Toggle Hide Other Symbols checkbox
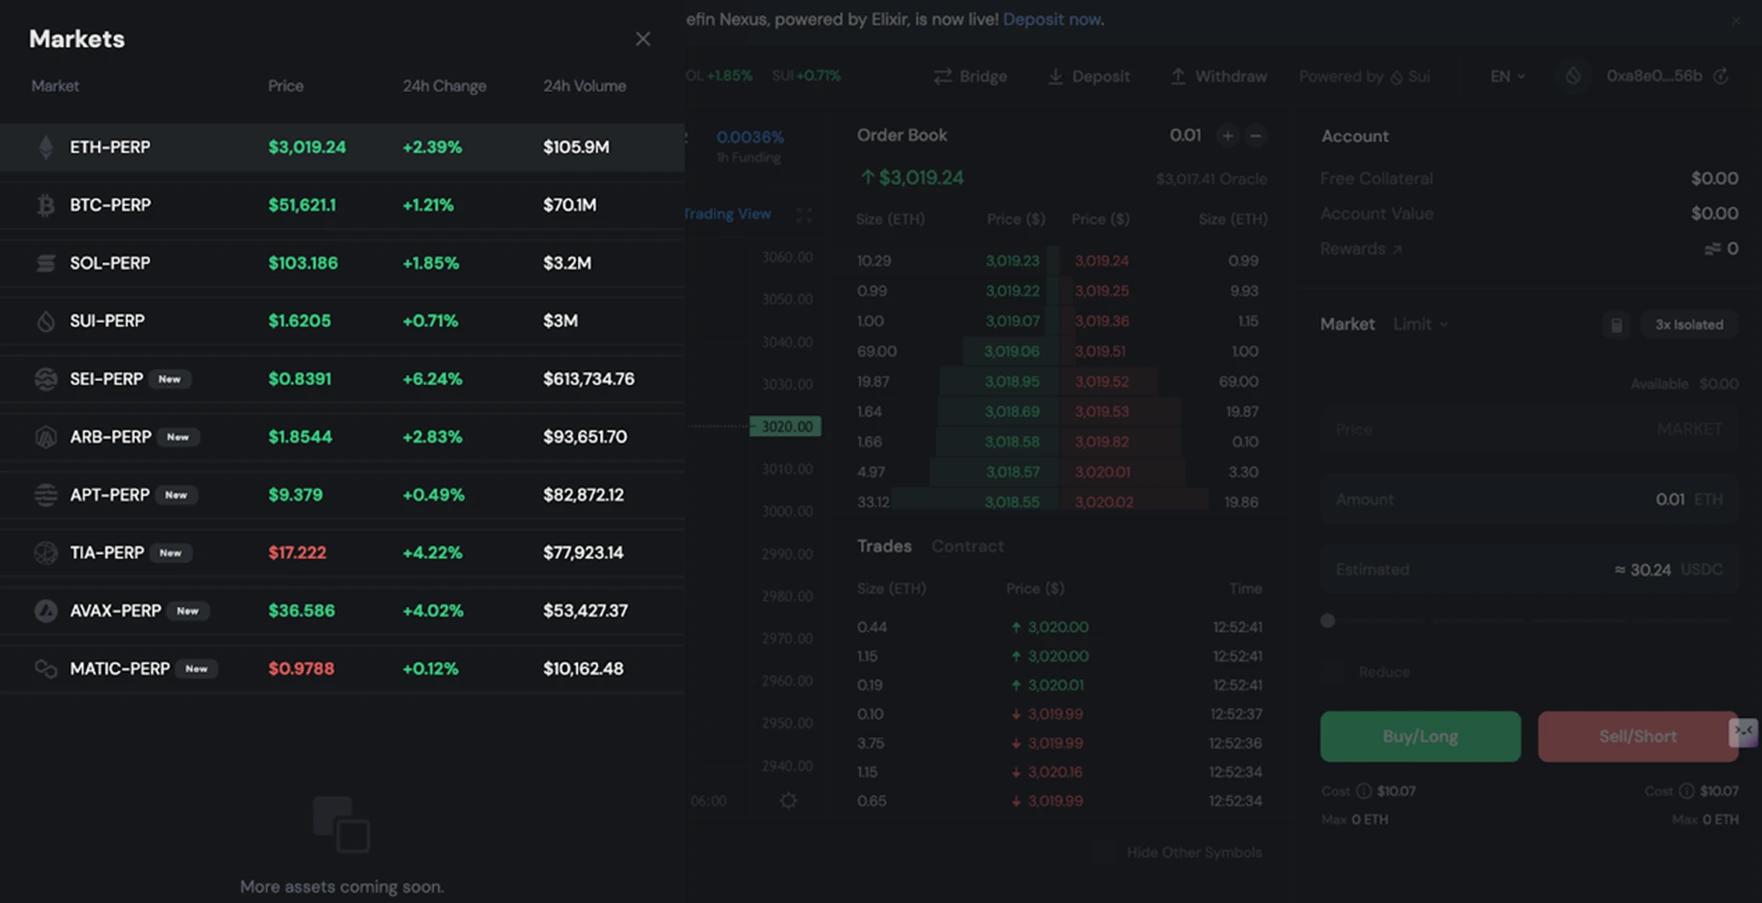This screenshot has height=903, width=1762. pyautogui.click(x=1103, y=852)
